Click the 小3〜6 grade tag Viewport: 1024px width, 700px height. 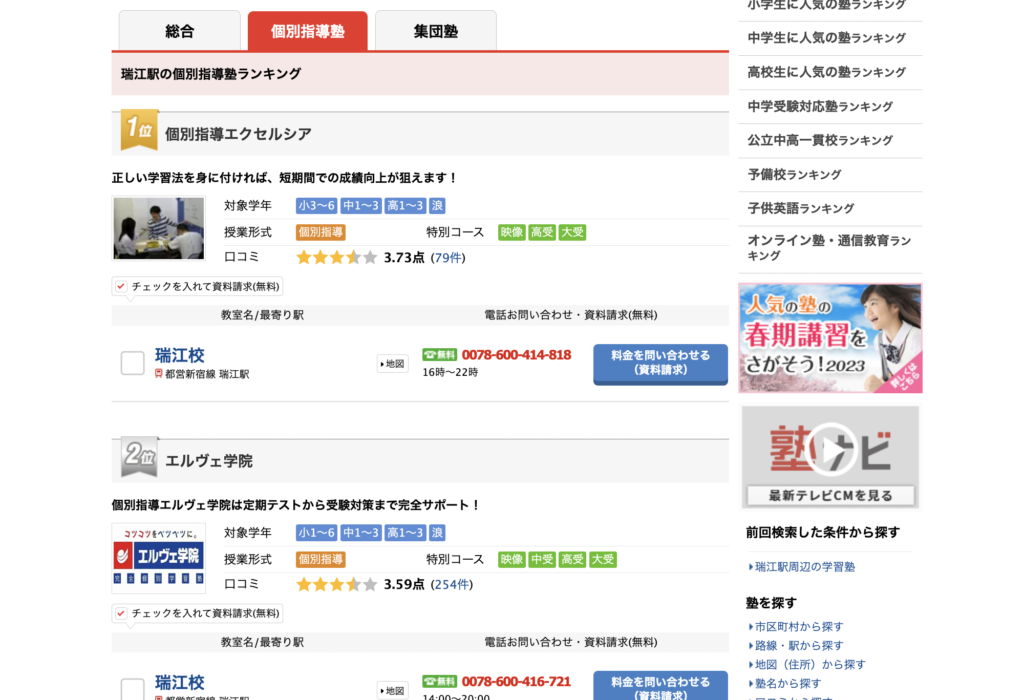pos(317,206)
